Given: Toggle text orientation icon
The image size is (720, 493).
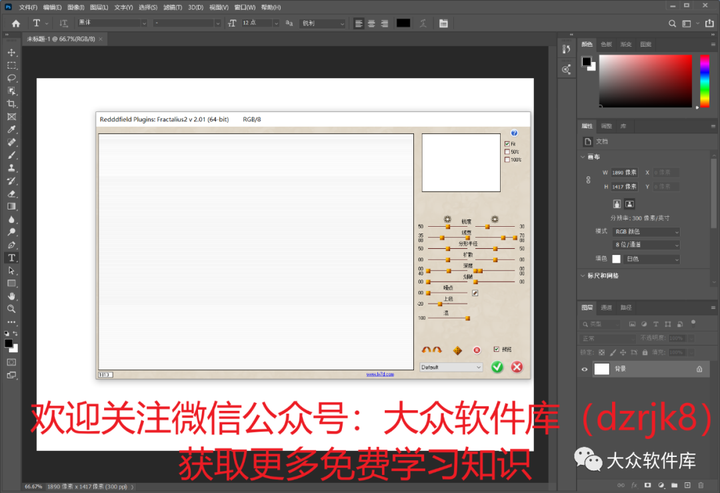Looking at the screenshot, I should click(63, 23).
